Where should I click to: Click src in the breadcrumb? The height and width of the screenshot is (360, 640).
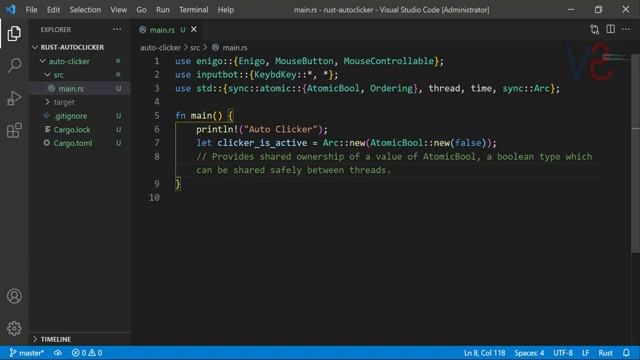(195, 47)
